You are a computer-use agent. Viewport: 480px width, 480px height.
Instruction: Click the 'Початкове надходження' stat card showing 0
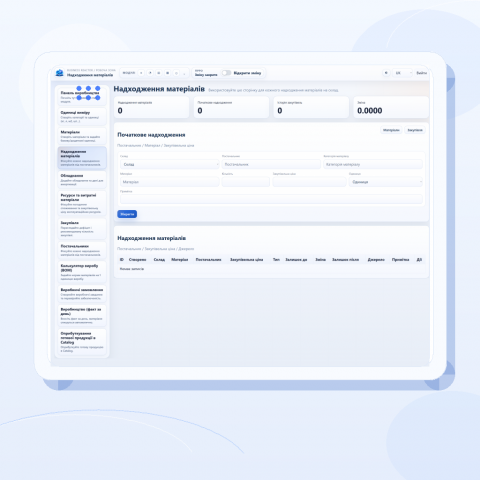click(231, 107)
